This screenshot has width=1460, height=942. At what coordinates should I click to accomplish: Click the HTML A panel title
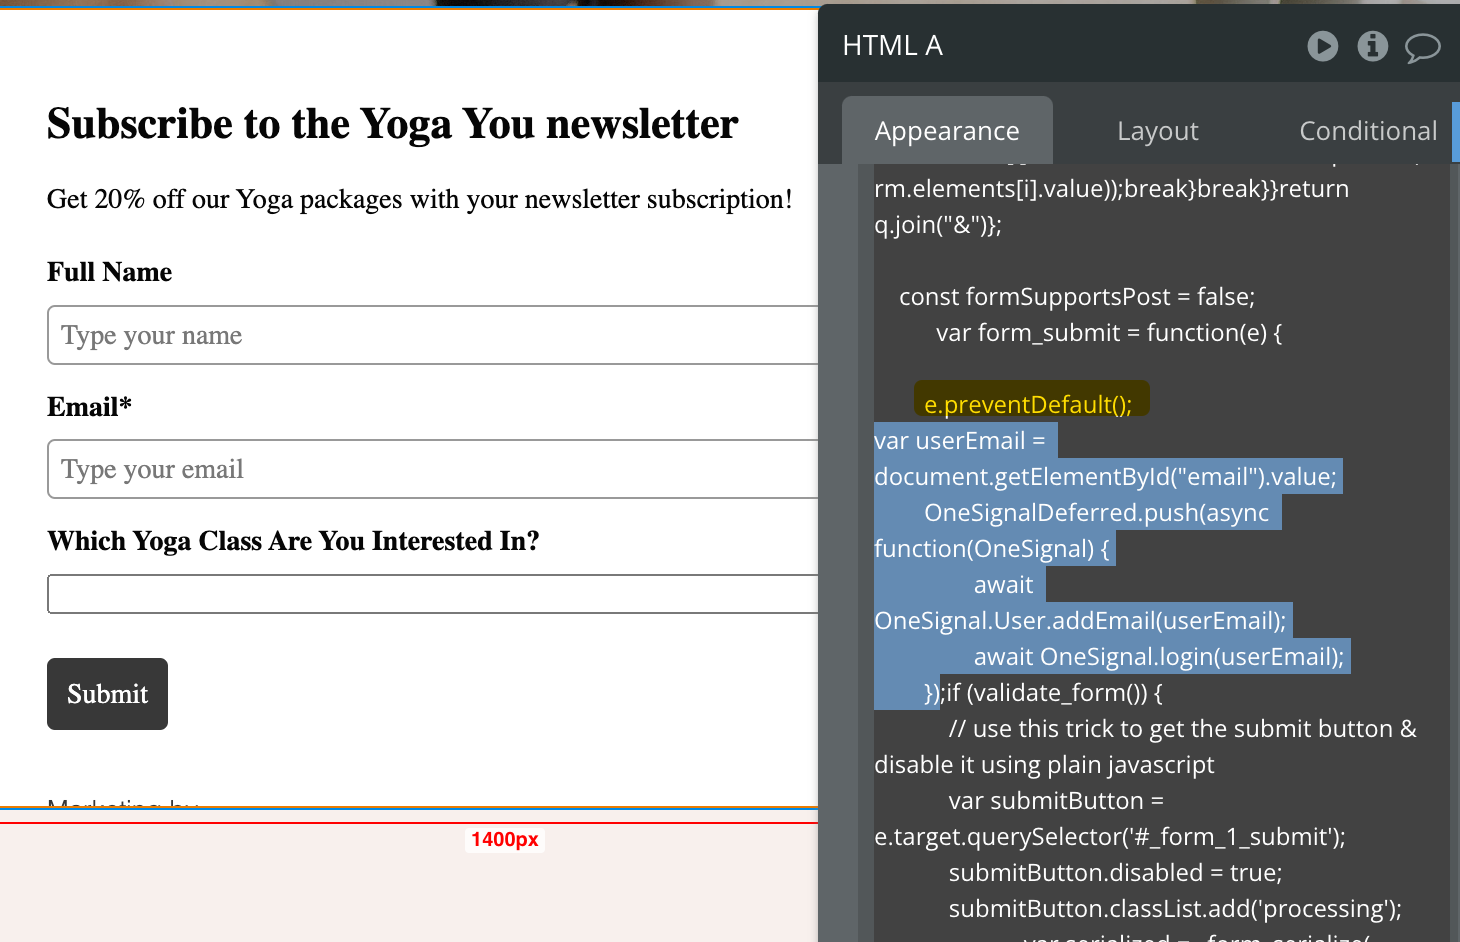pos(892,46)
